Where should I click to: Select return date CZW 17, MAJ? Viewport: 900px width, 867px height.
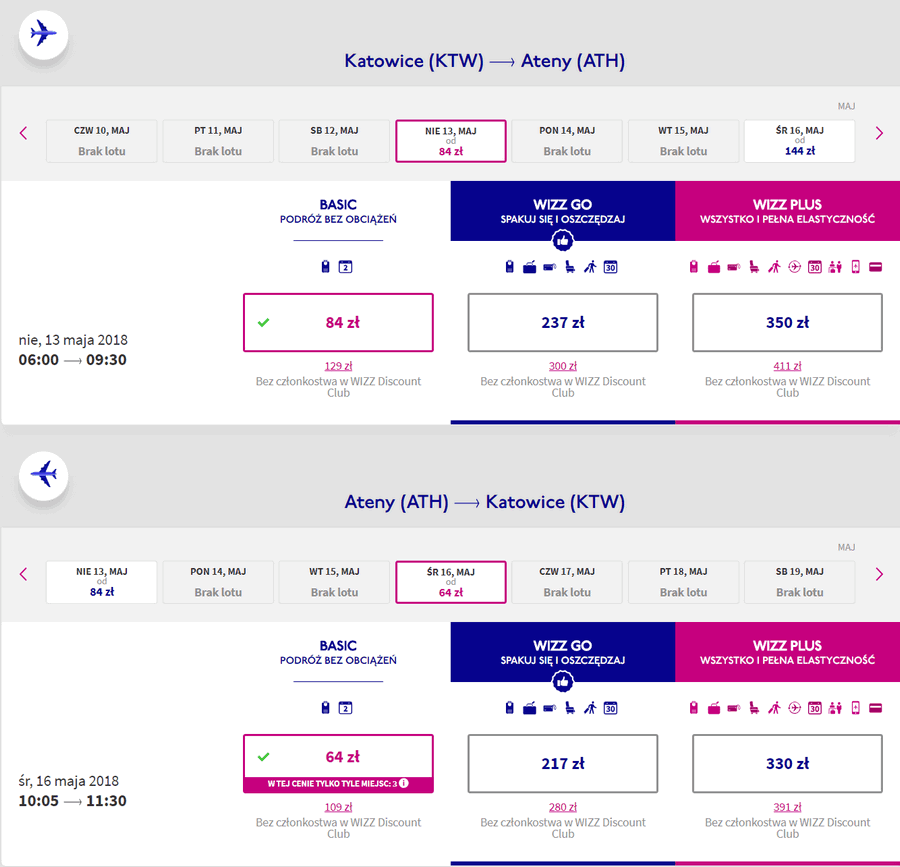pos(567,582)
